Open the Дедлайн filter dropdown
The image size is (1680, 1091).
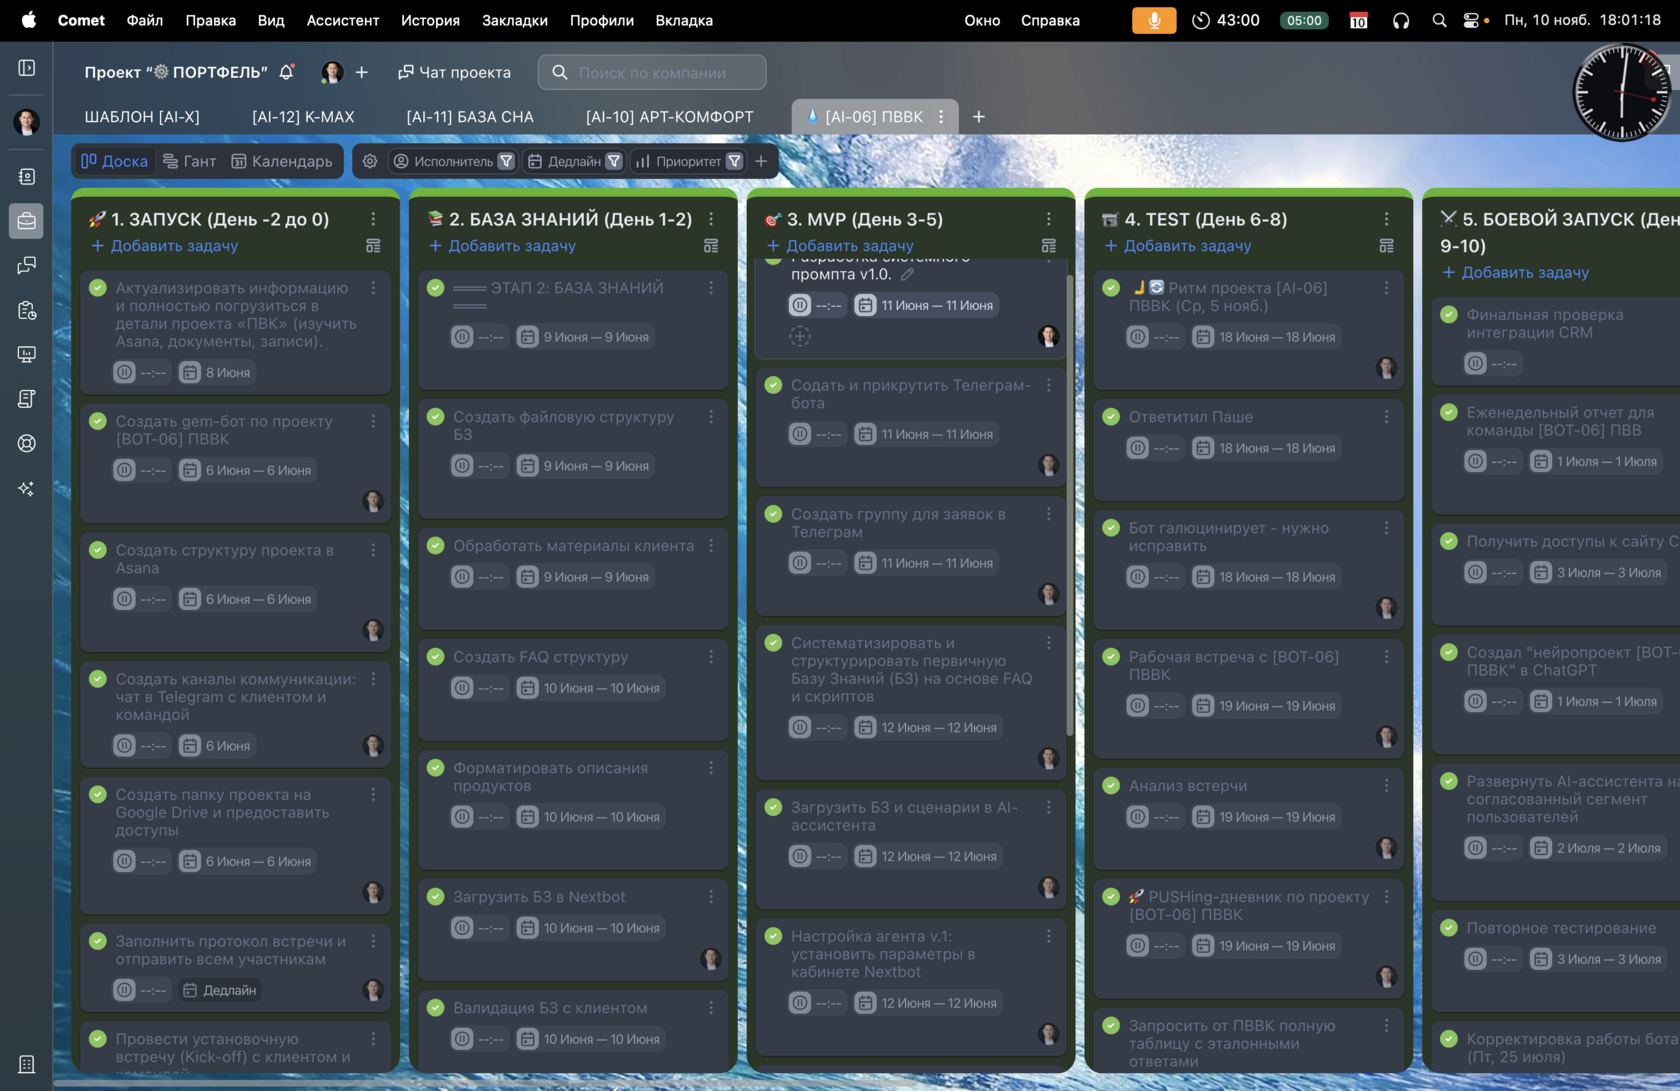(574, 161)
